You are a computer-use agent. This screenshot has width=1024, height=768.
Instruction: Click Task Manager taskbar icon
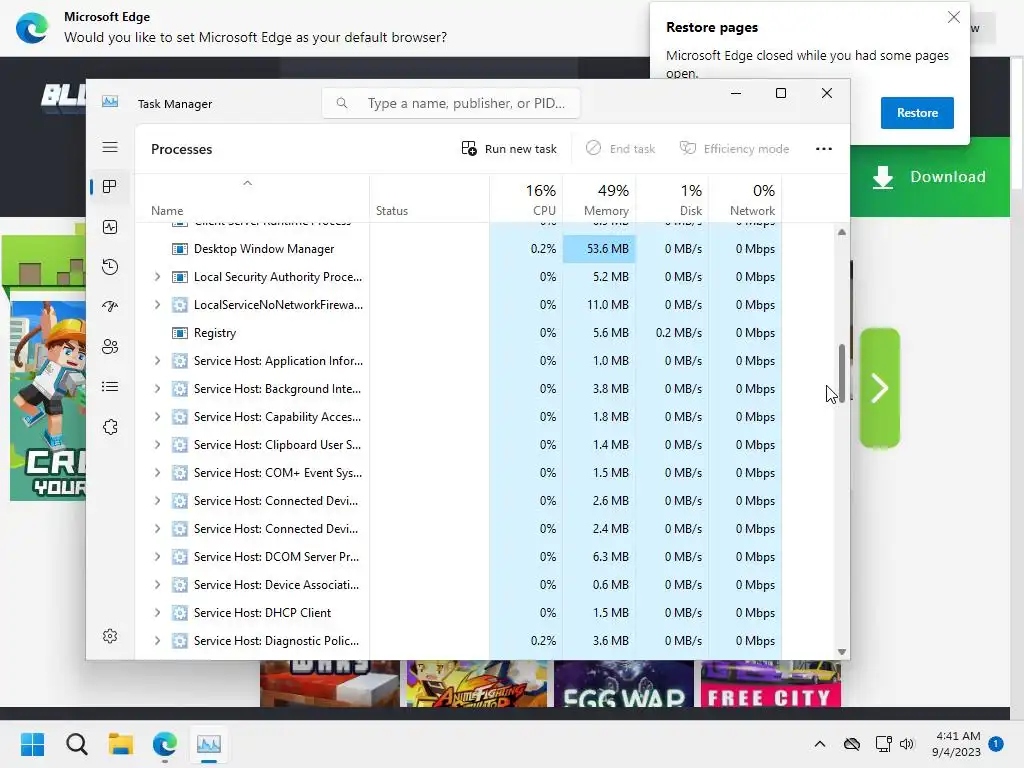point(209,744)
